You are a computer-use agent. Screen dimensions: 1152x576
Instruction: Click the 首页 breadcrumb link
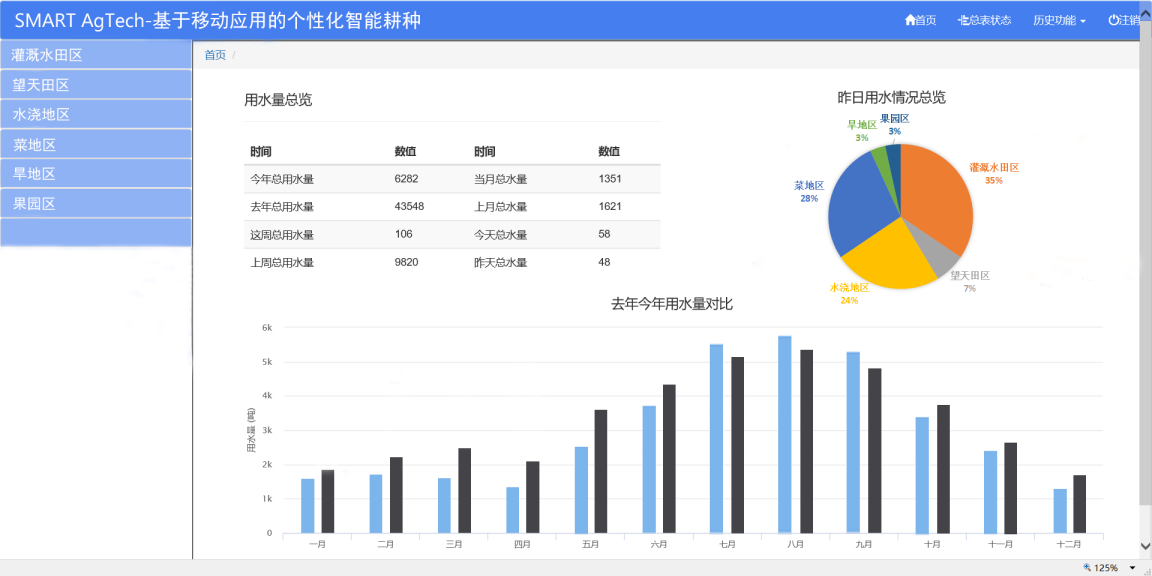215,55
